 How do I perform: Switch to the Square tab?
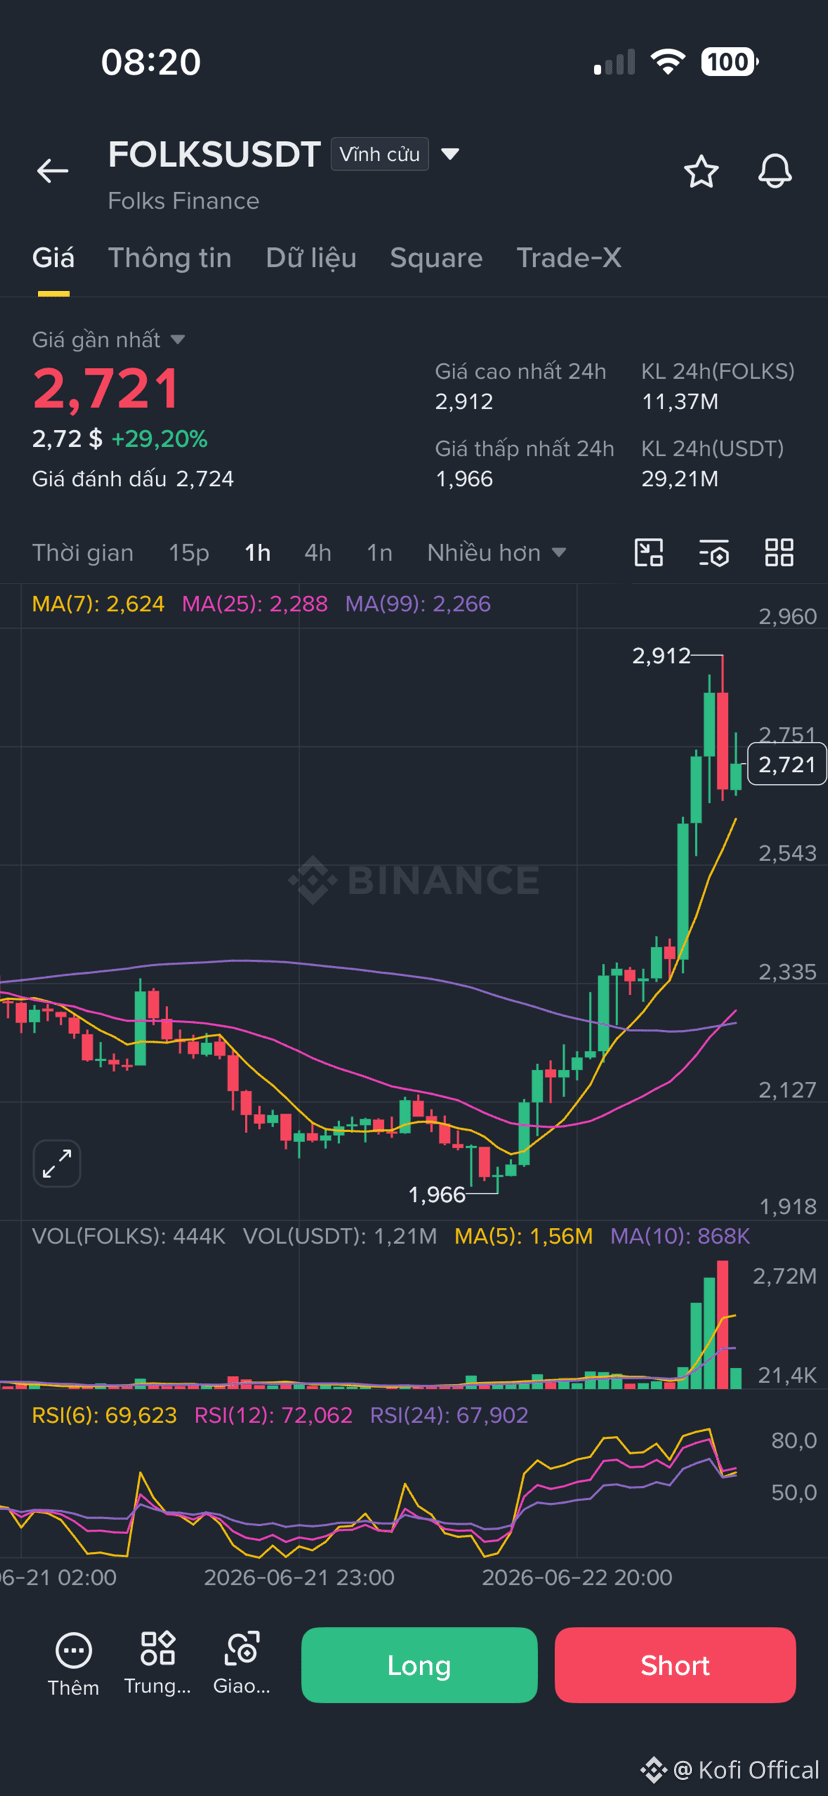436,258
